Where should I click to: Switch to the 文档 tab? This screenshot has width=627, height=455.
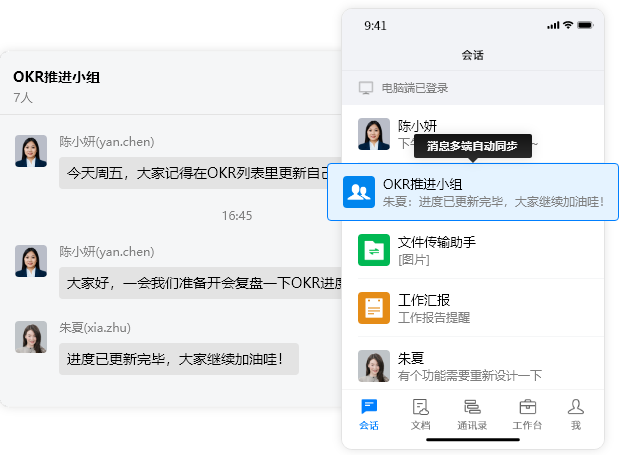(x=421, y=414)
